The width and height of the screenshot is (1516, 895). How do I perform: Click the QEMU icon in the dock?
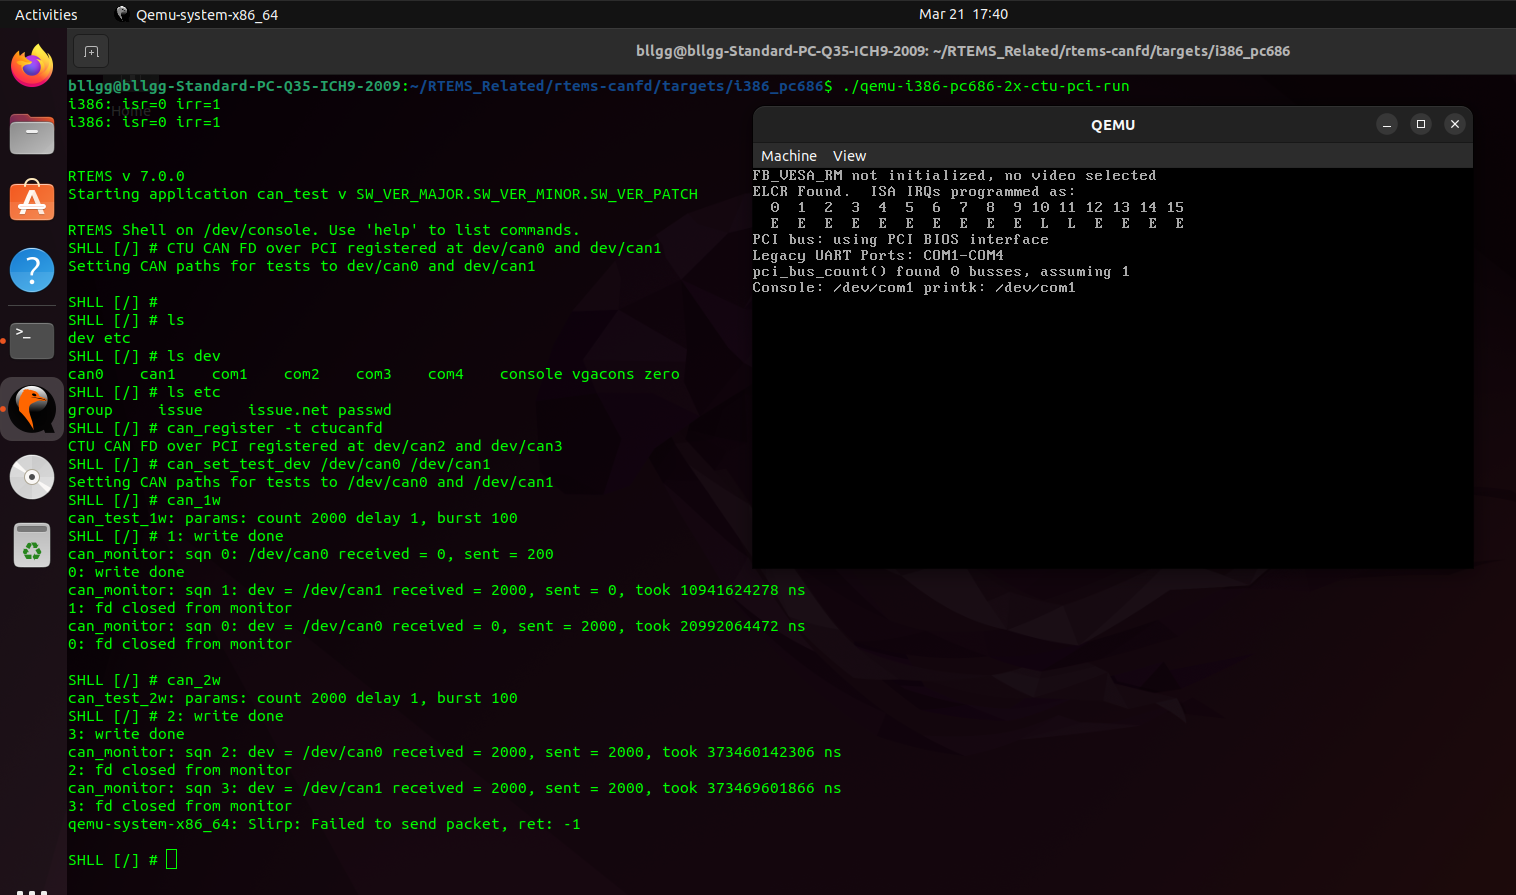tap(32, 409)
